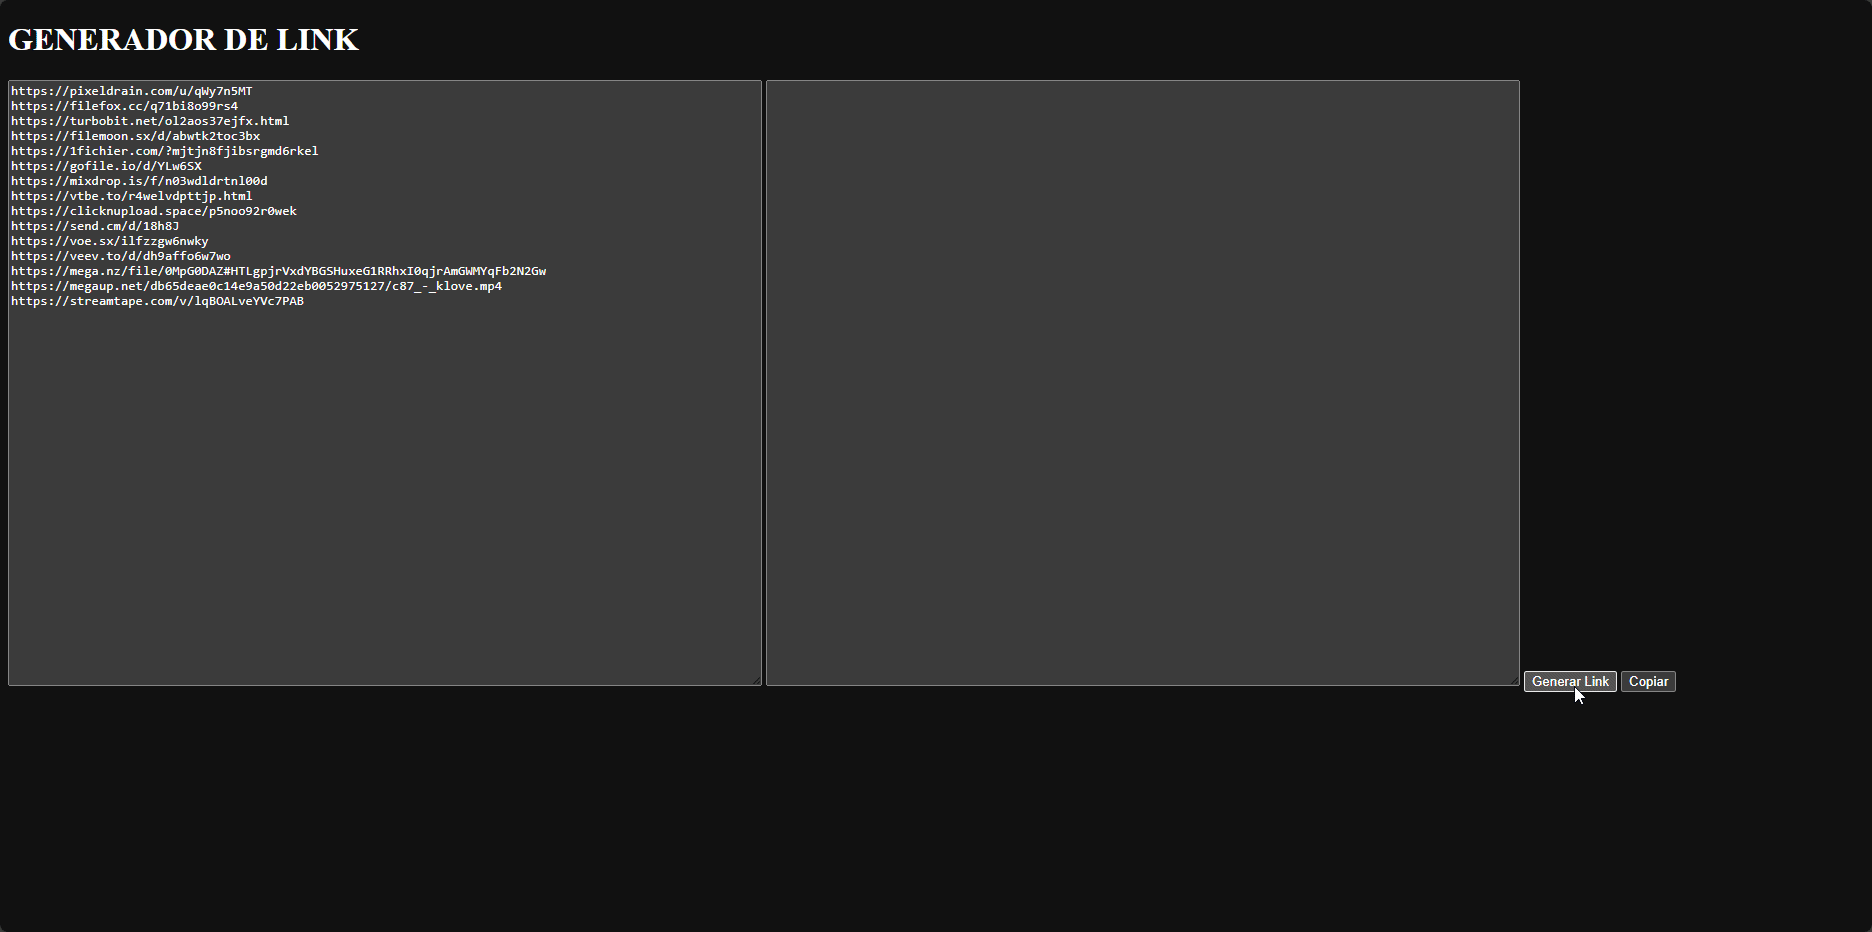Place cursor on the filefox.cc URL line
This screenshot has height=932, width=1872.
click(x=124, y=106)
